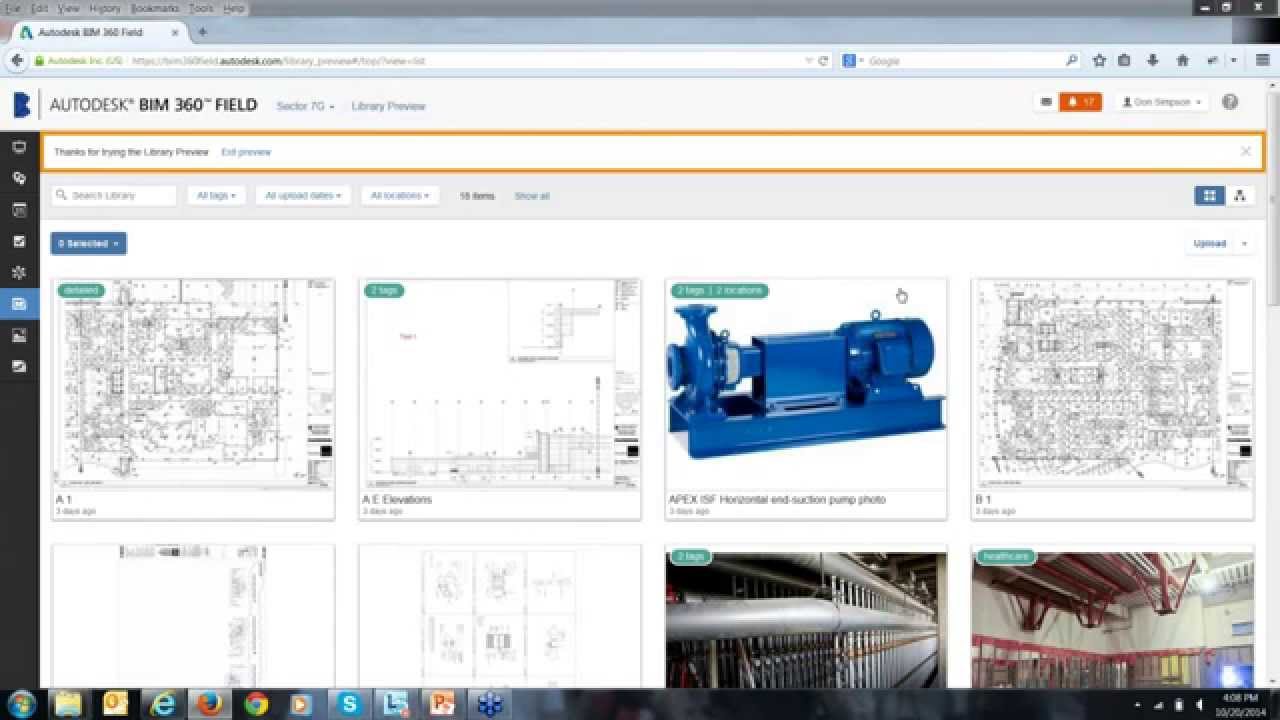This screenshot has height=720, width=1280.
Task: Open Google Chrome from the taskbar
Action: [x=256, y=704]
